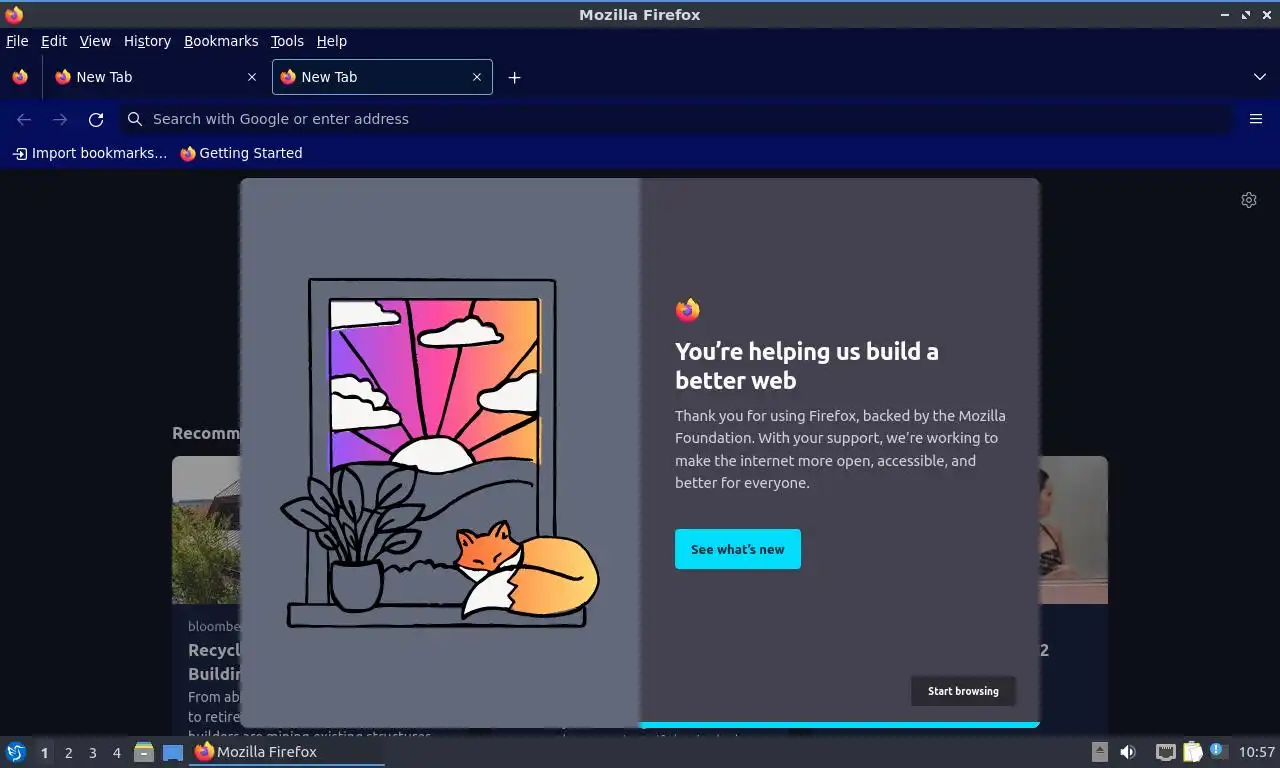The image size is (1280, 768).
Task: Click the Firefox logo in welcome dialog
Action: click(x=688, y=310)
